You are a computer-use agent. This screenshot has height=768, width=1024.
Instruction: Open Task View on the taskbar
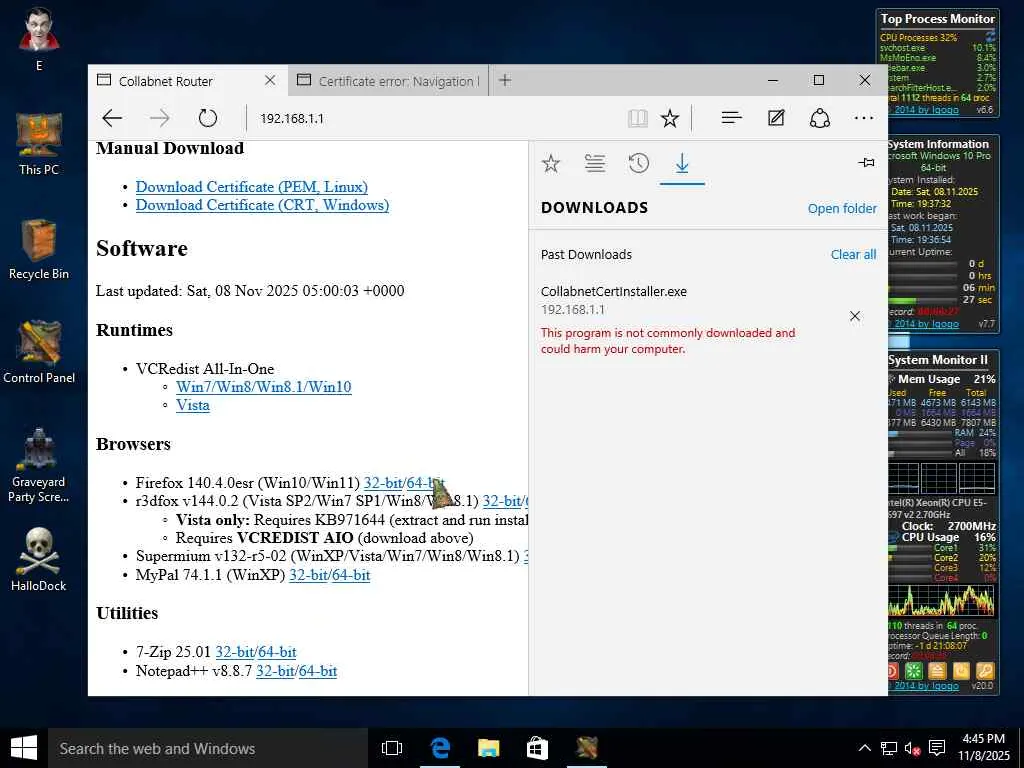392,748
